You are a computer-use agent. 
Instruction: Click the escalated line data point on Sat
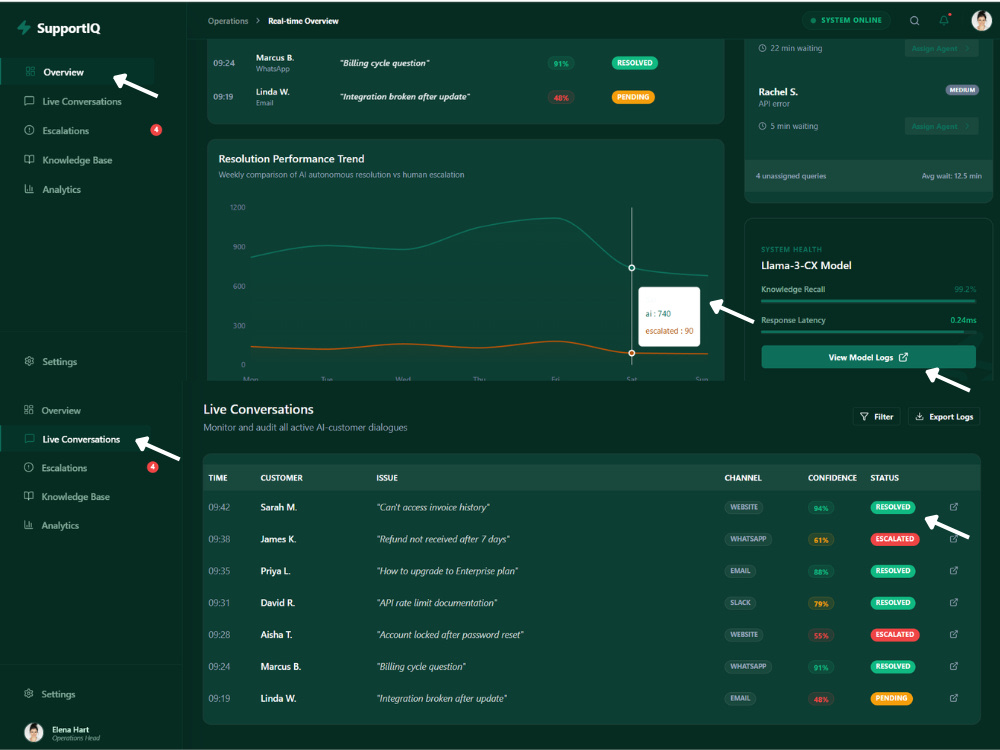coord(631,353)
